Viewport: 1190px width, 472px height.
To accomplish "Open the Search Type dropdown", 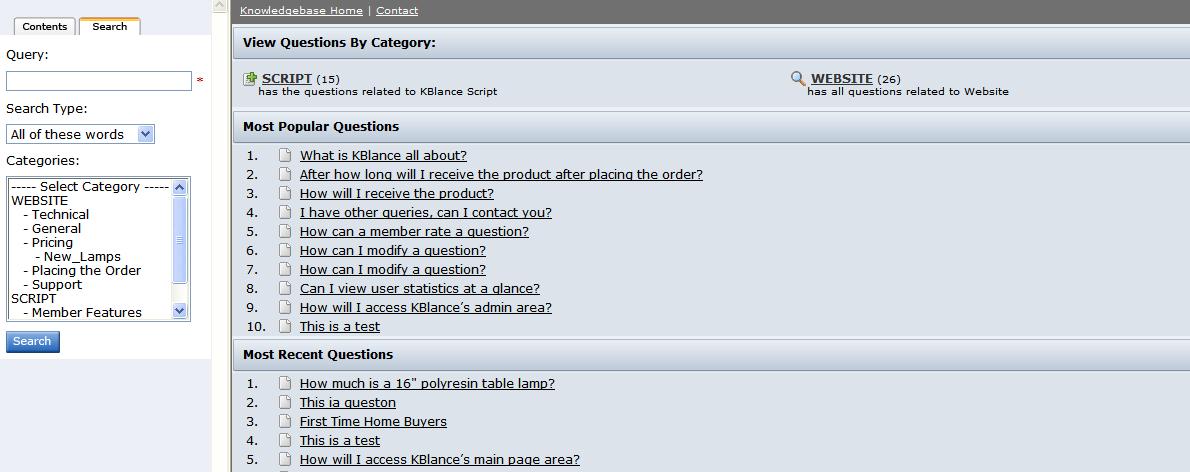I will pos(80,134).
